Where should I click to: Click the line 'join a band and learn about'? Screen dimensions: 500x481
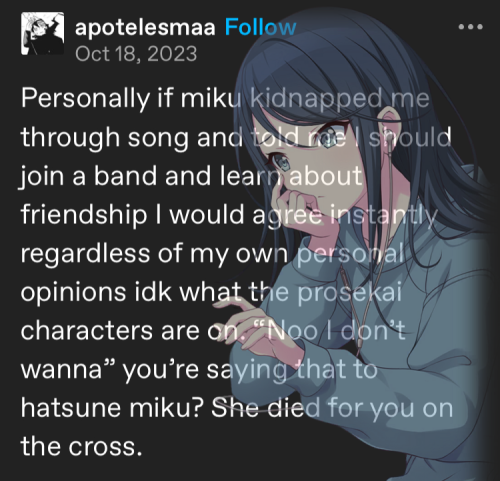point(191,177)
